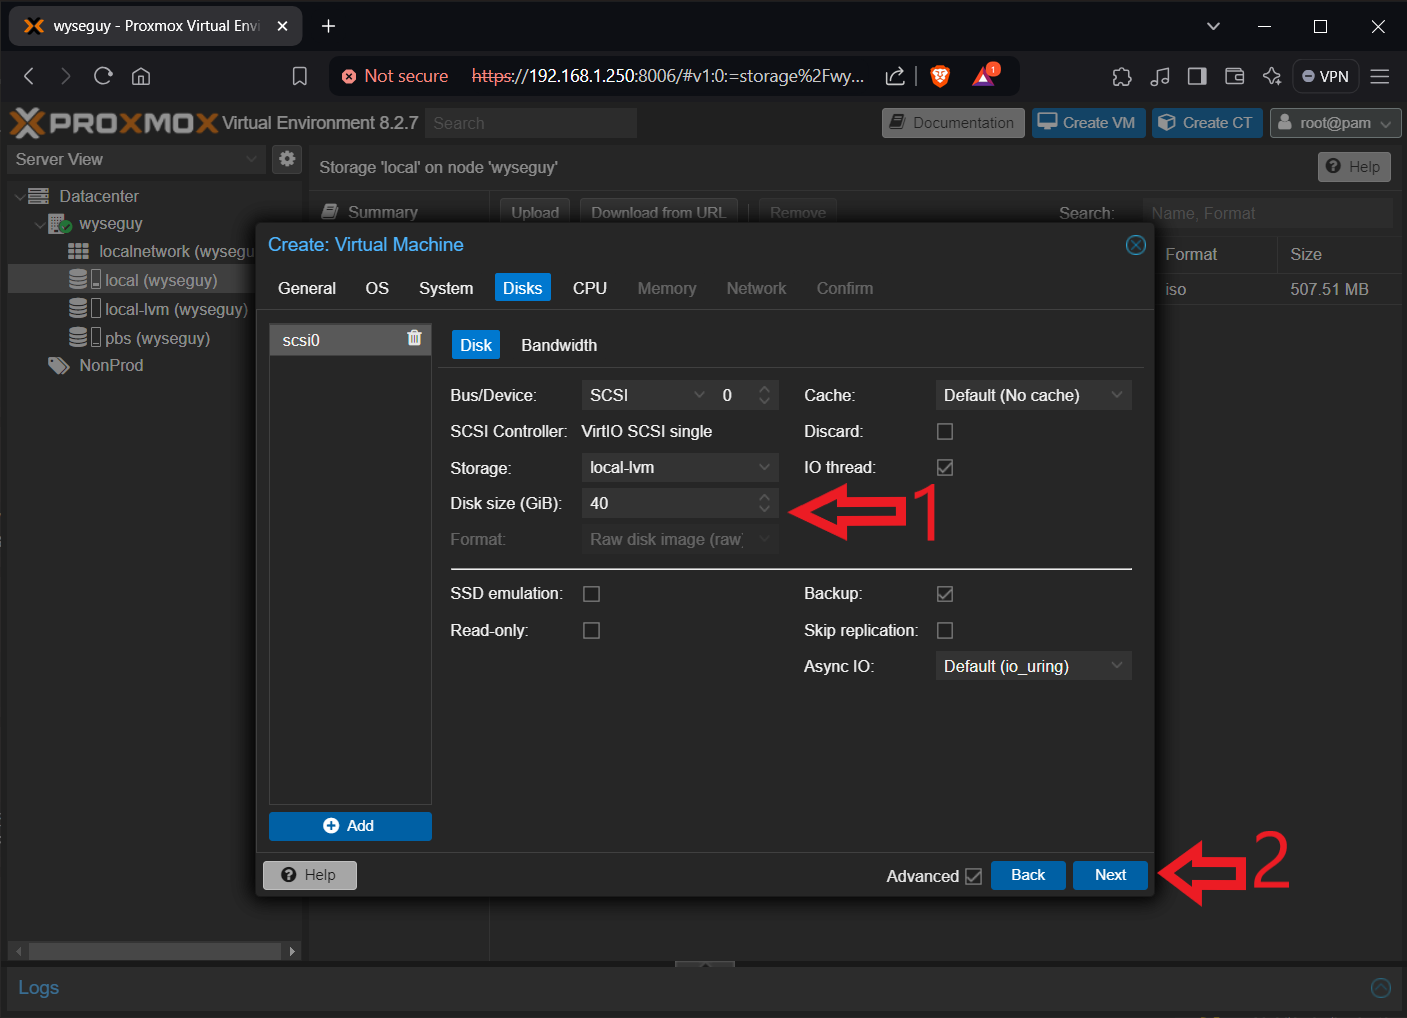Open the root@pam user menu

1335,123
